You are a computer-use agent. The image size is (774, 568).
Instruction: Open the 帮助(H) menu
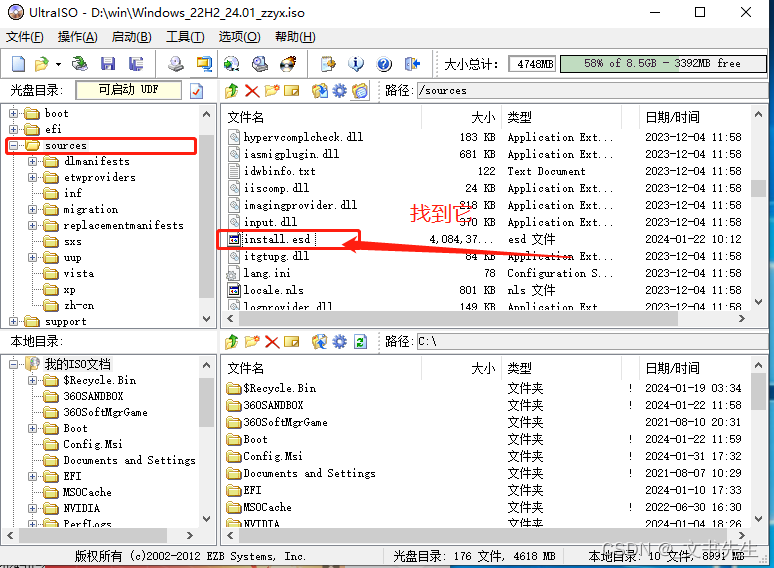point(295,37)
